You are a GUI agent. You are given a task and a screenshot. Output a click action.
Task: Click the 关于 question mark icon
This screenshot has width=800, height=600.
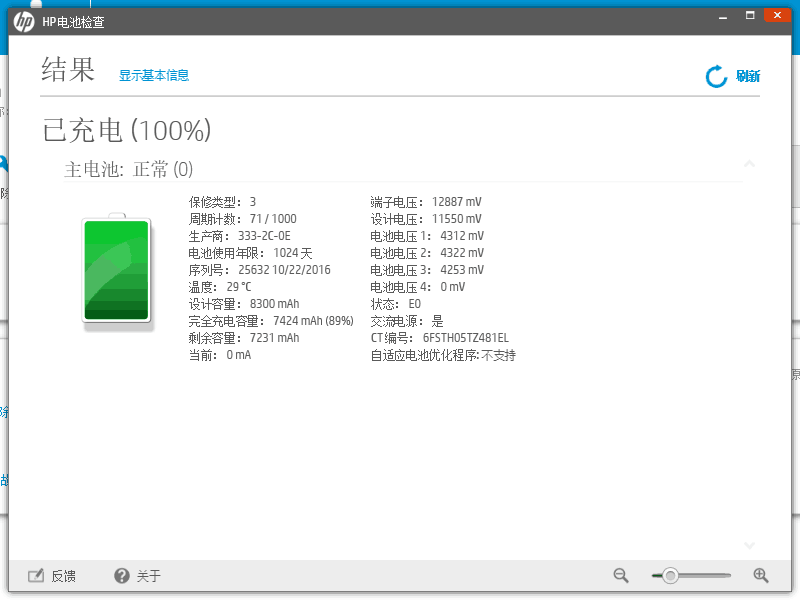[122, 576]
